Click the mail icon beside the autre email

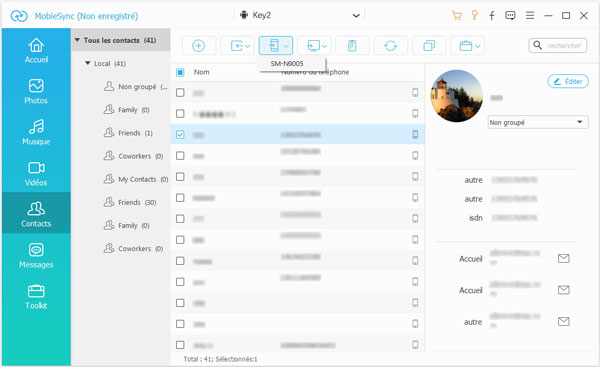pyautogui.click(x=564, y=321)
